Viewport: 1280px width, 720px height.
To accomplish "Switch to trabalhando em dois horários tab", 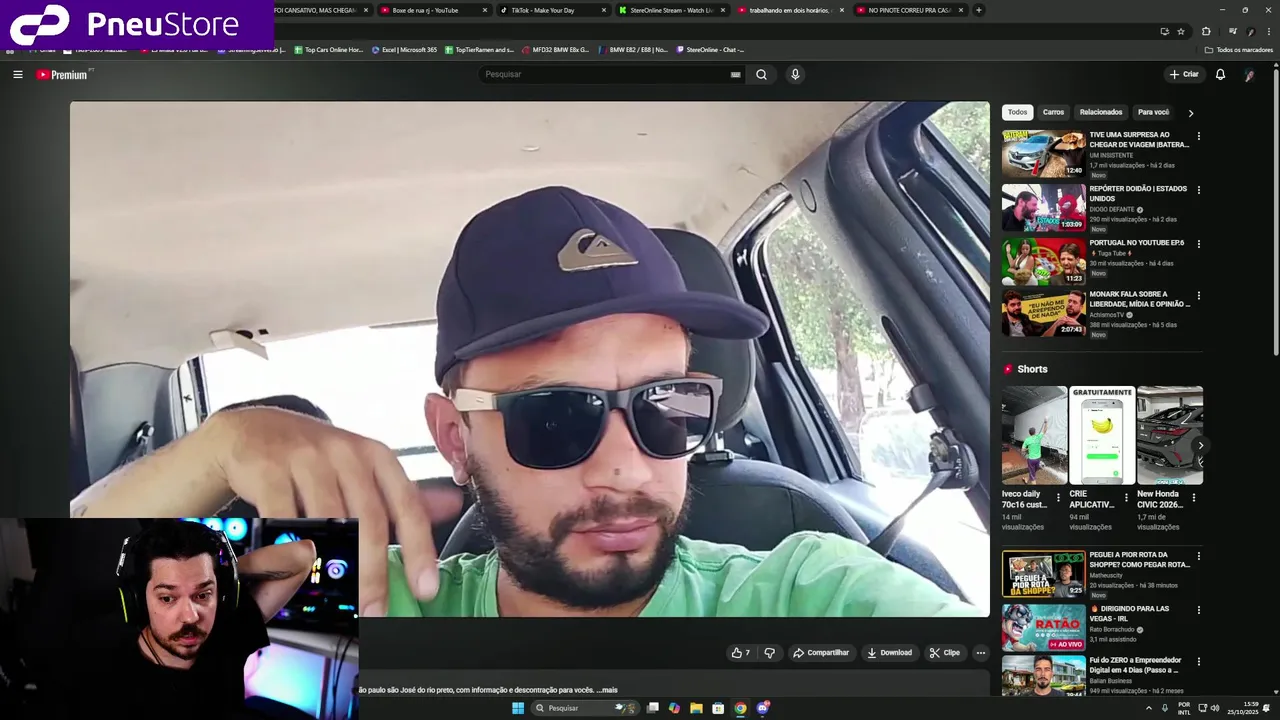I will pyautogui.click(x=790, y=10).
